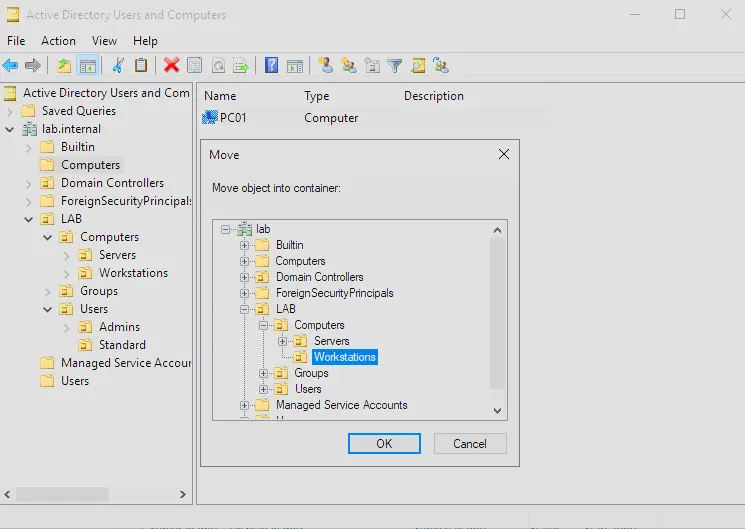Screen dimensions: 745x529
Task: Toggle Show/Hide Action Pane icon
Action: [x=295, y=66]
